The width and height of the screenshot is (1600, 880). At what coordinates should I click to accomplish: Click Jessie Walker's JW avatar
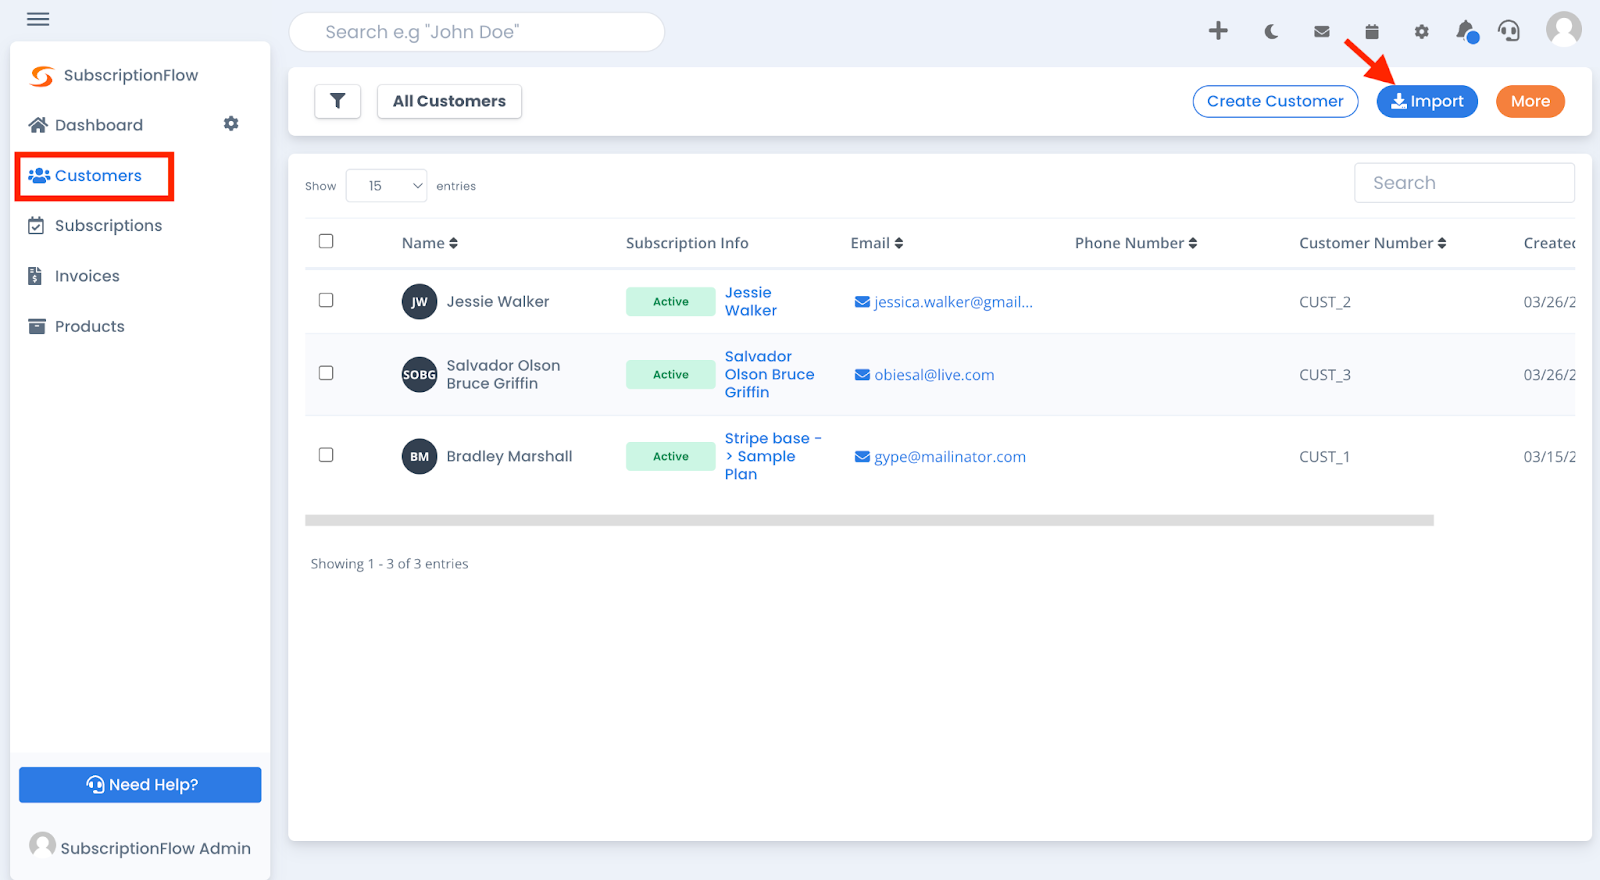pyautogui.click(x=419, y=302)
